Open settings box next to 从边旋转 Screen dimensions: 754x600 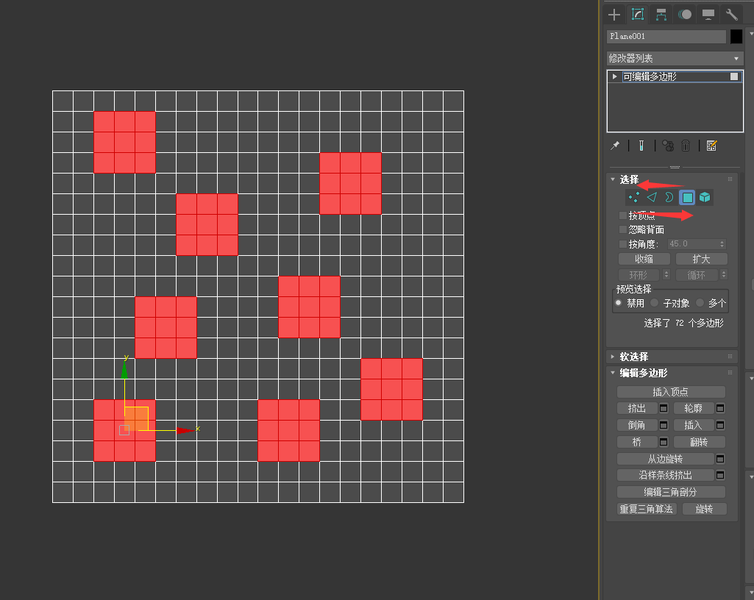[x=720, y=459]
